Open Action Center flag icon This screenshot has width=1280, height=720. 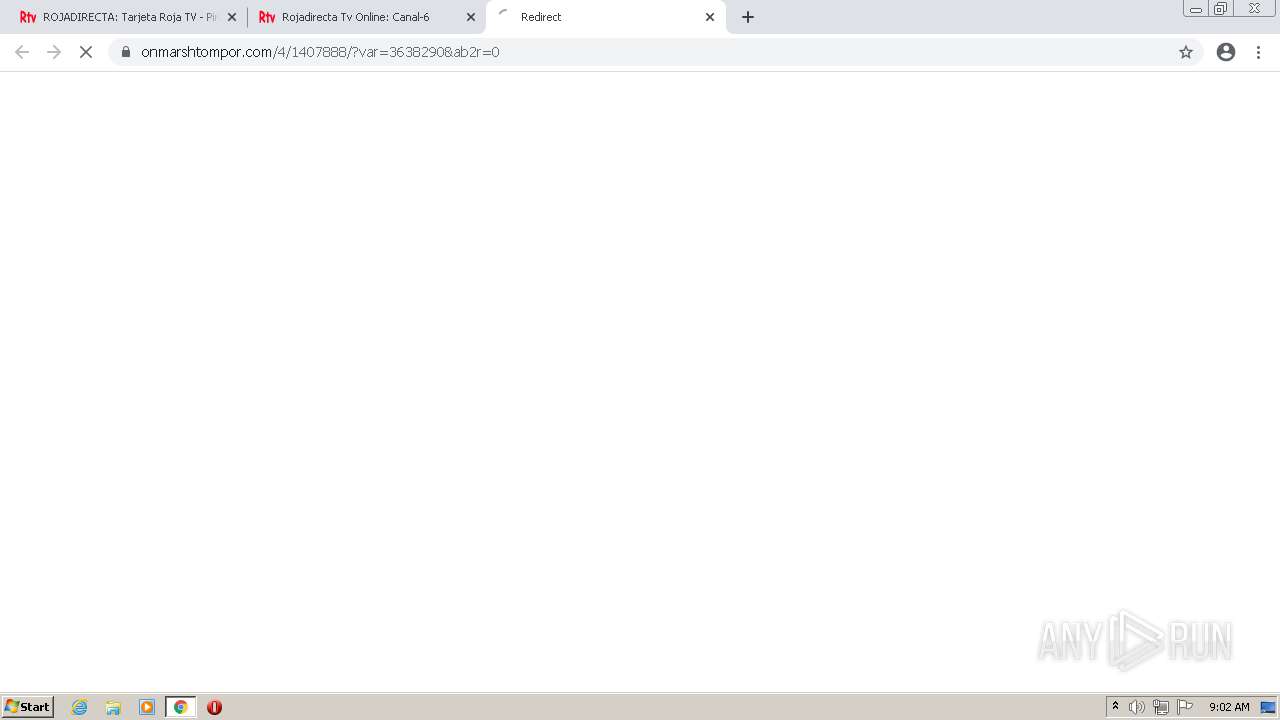coord(1185,707)
